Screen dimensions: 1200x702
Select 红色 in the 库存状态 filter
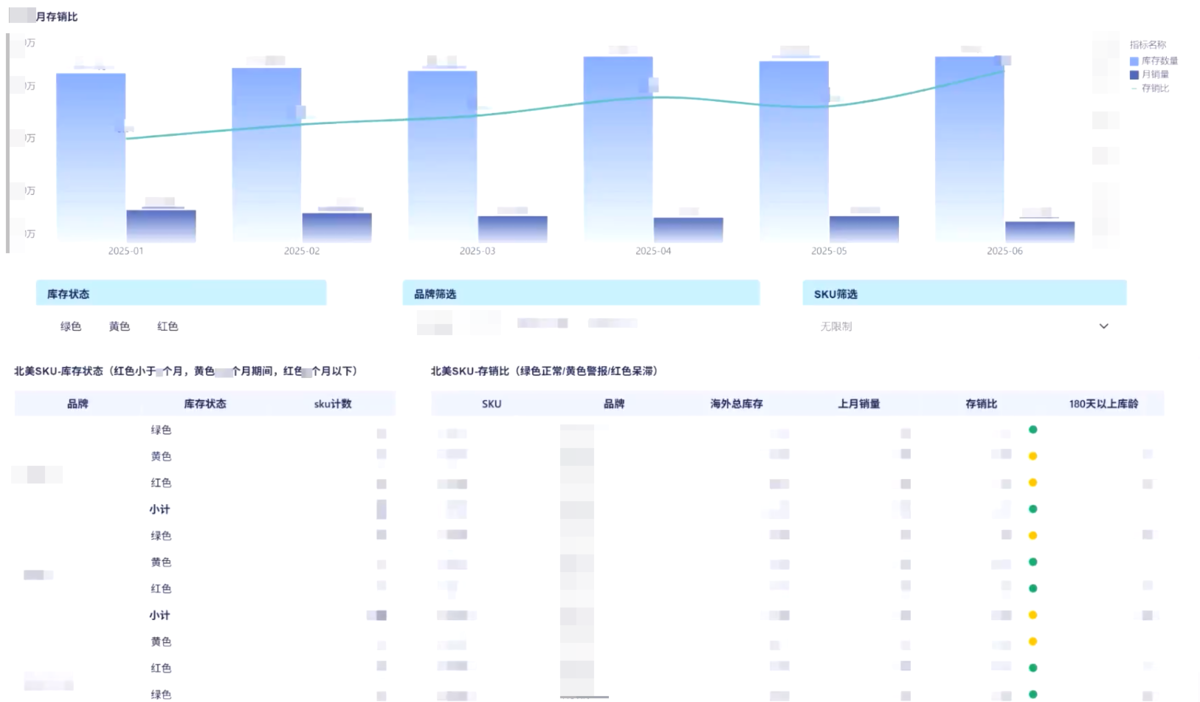pyautogui.click(x=168, y=326)
